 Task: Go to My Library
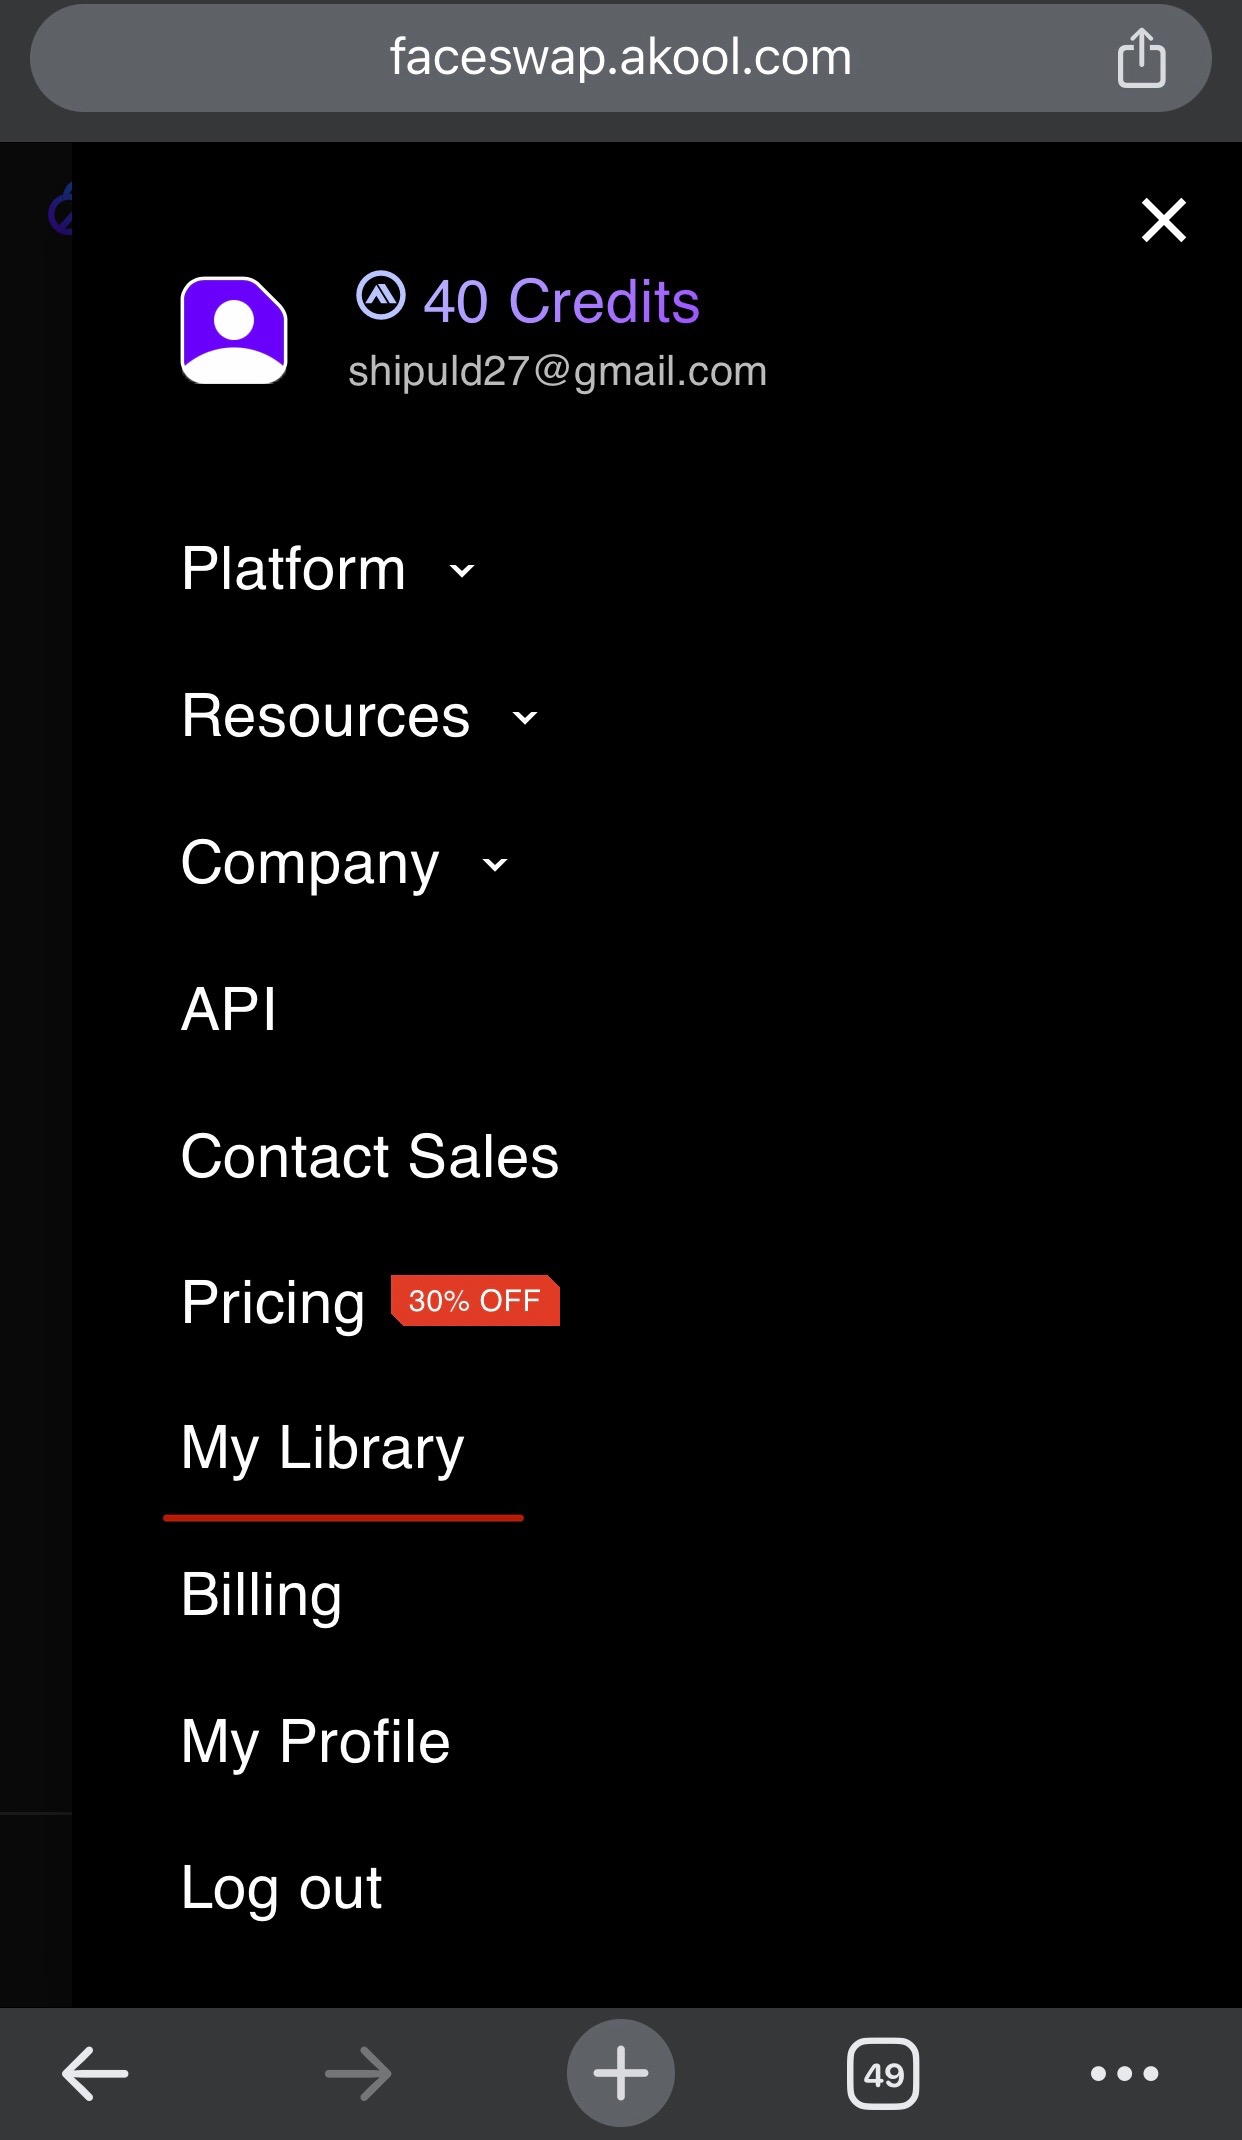pyautogui.click(x=322, y=1449)
